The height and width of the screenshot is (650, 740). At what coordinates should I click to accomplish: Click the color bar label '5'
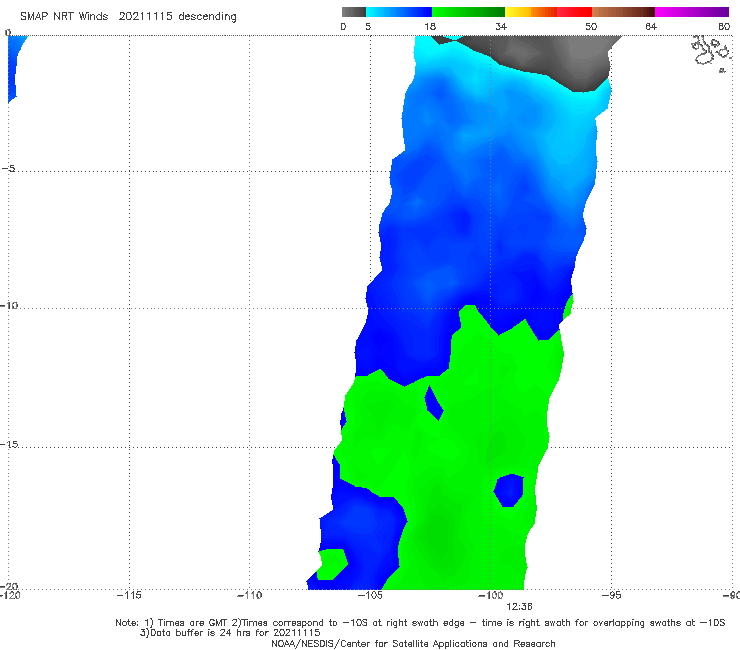tap(368, 27)
